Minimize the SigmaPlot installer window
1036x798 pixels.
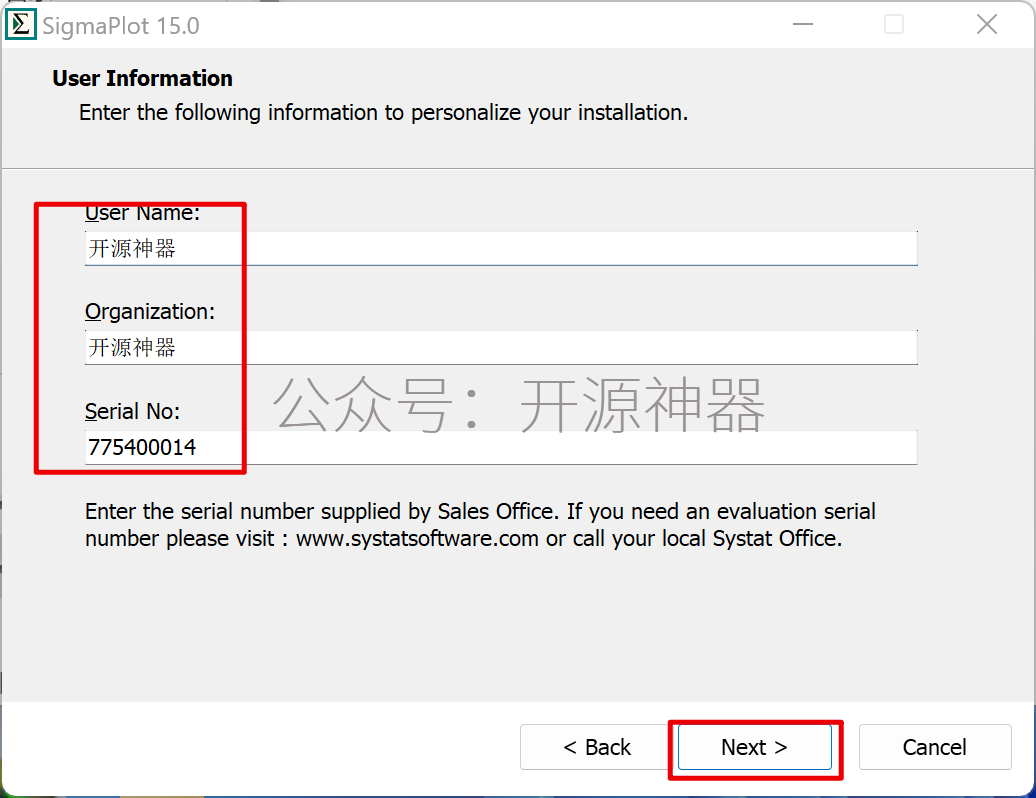(x=803, y=25)
